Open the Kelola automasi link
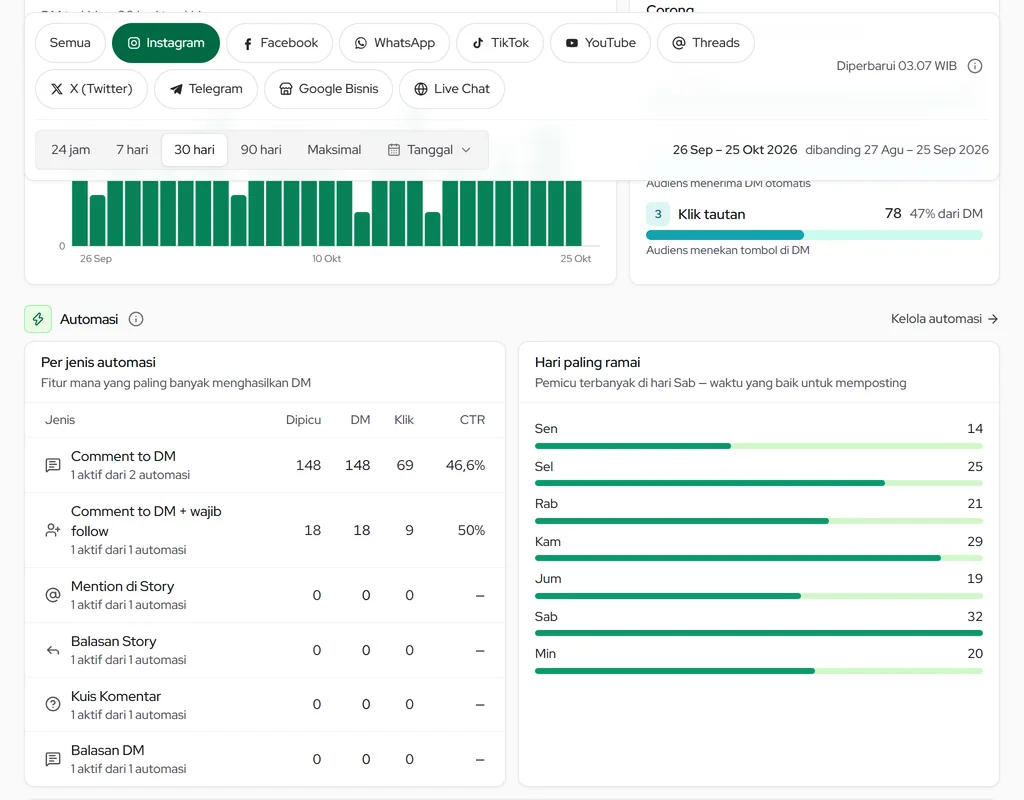The height and width of the screenshot is (800, 1024). (x=944, y=319)
